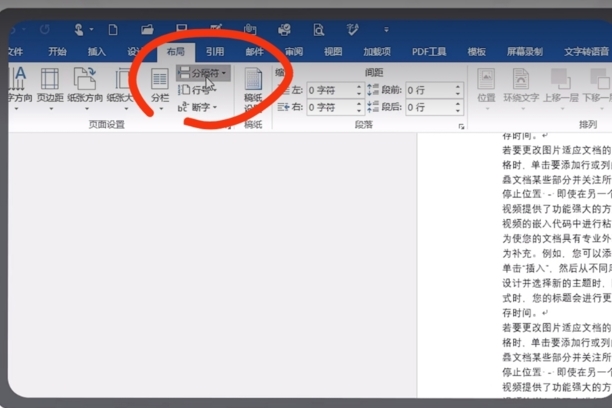Open the 文字转语音 tab
Screen dimensions: 612x408
tap(587, 52)
